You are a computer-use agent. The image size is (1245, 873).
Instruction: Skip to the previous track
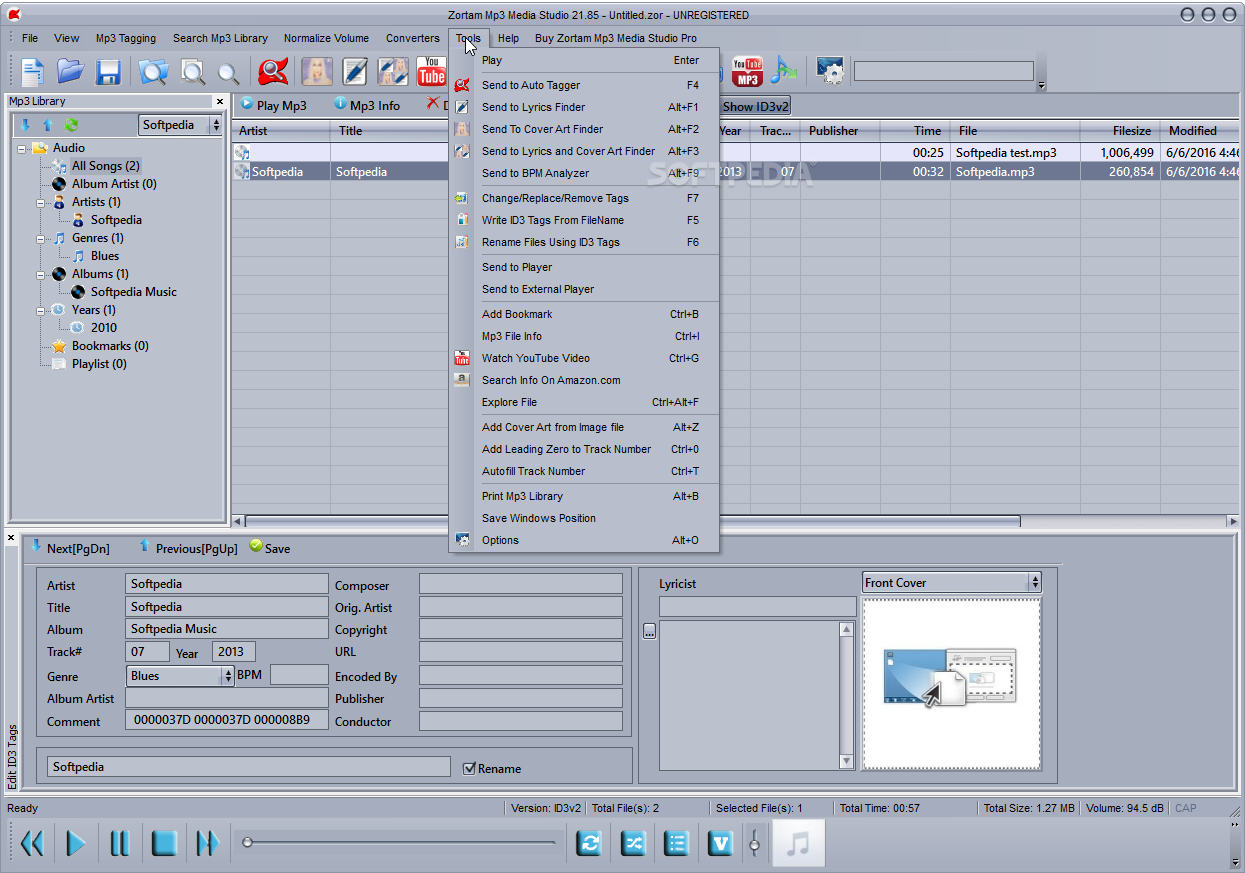click(32, 843)
